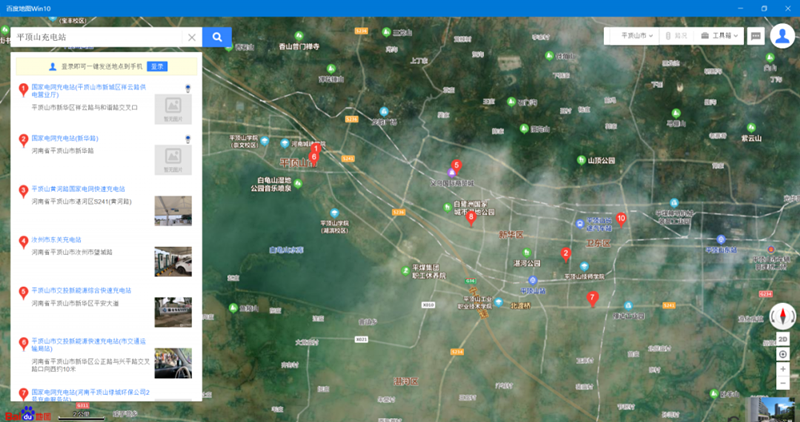Click red marker 5 in results list
800x422 pixels.
(23, 293)
